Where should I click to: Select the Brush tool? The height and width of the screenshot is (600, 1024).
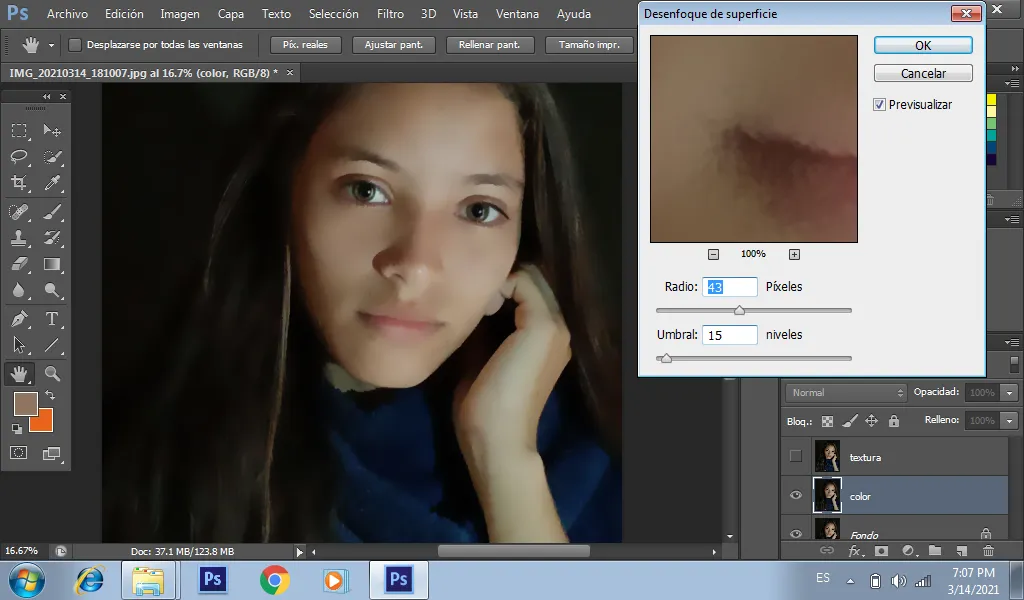click(x=52, y=212)
